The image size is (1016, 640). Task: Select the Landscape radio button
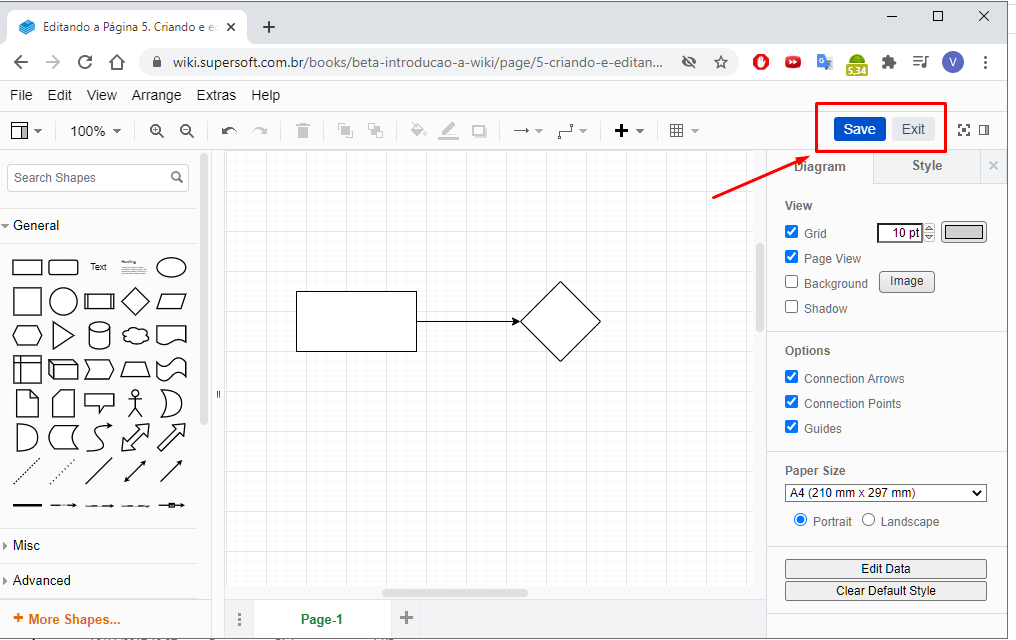pos(868,520)
